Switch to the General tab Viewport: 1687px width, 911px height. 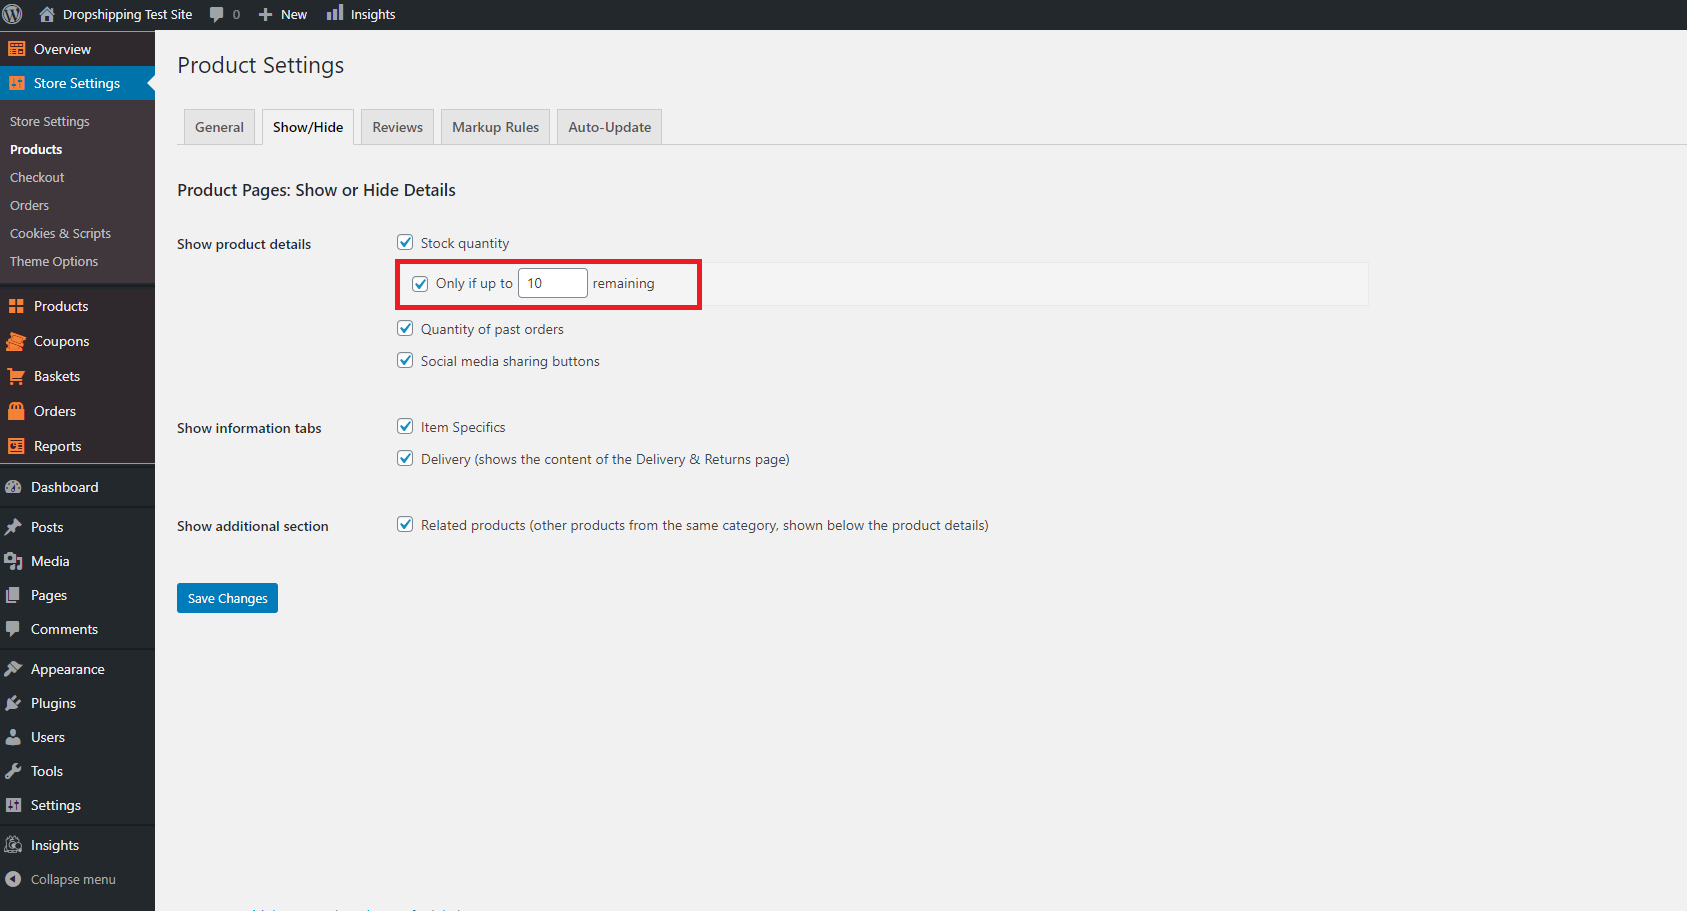(x=219, y=127)
